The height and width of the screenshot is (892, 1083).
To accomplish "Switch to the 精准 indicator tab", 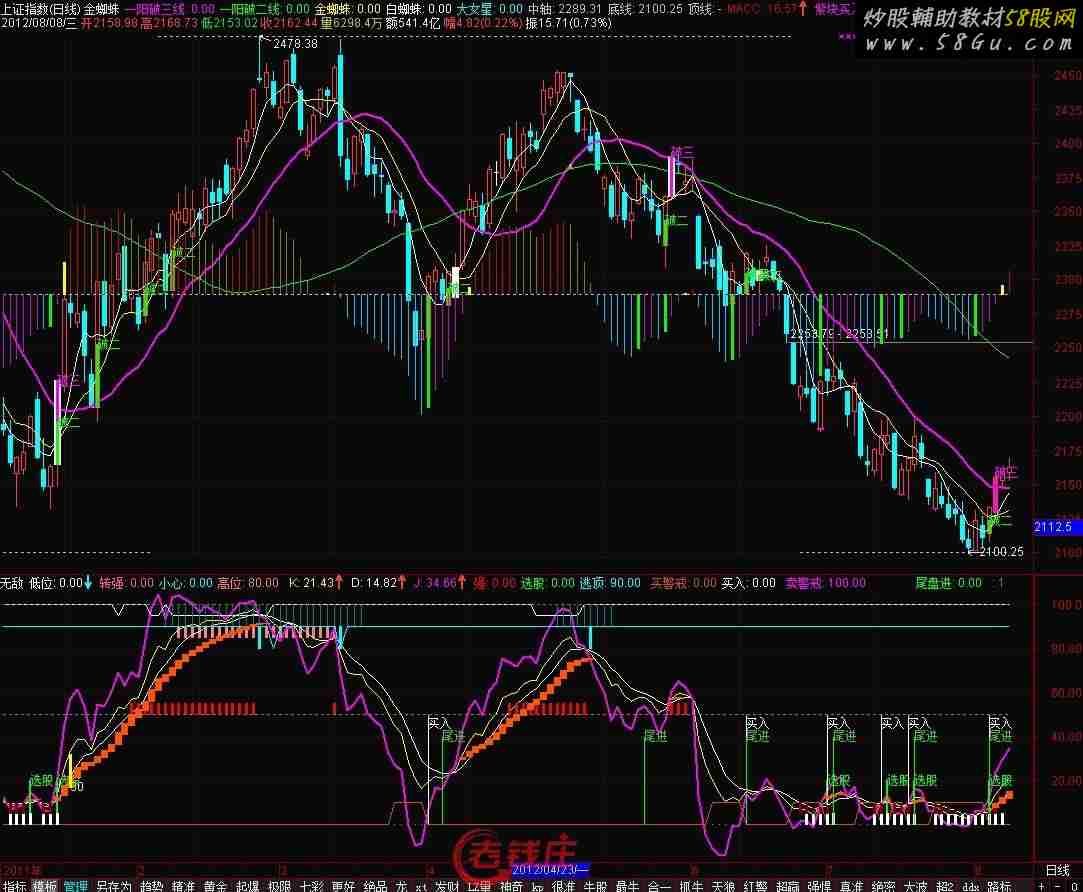I will (x=183, y=886).
